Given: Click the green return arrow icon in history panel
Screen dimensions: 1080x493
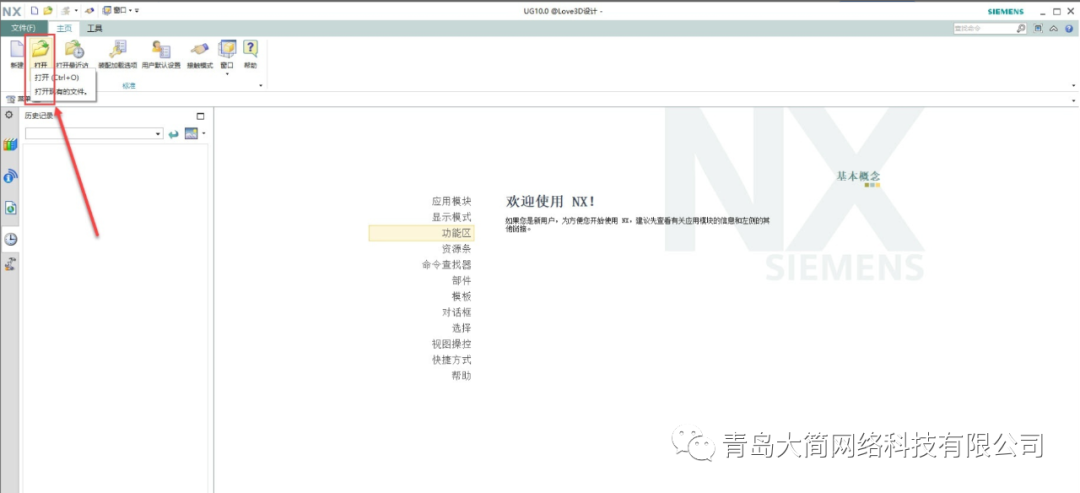Looking at the screenshot, I should 174,134.
